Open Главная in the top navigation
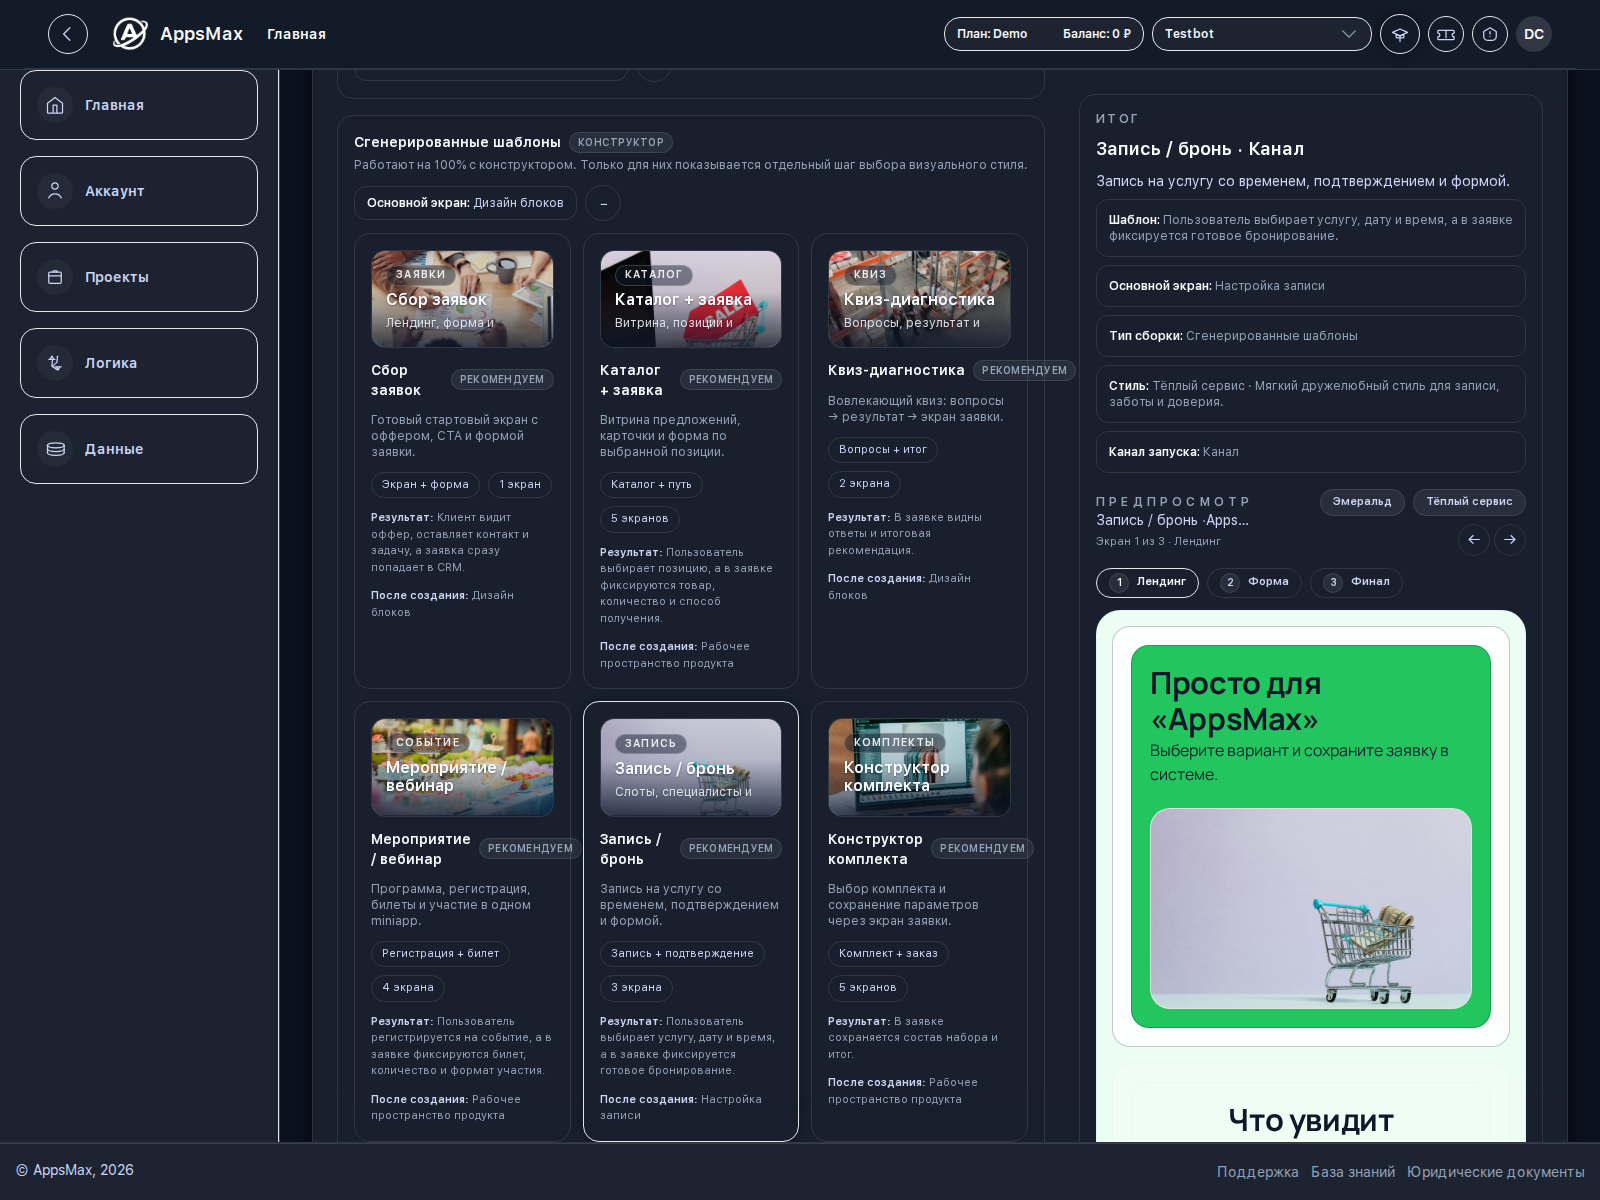Viewport: 1600px width, 1200px height. pos(296,34)
